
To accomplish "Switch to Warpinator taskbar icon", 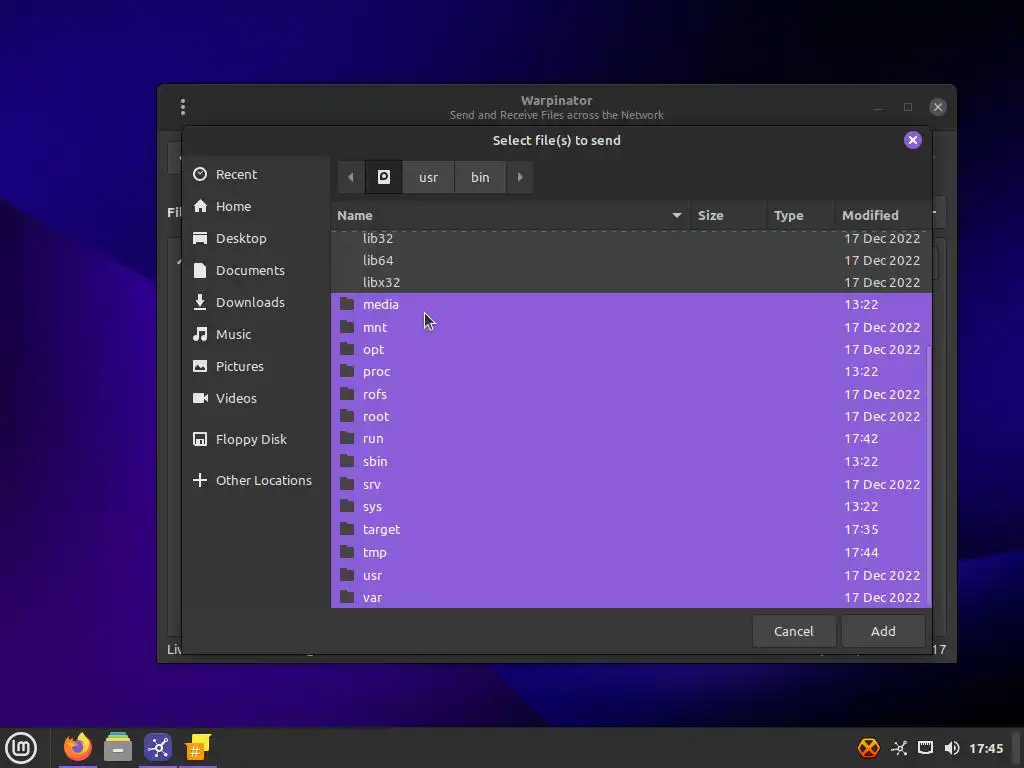I will click(158, 748).
